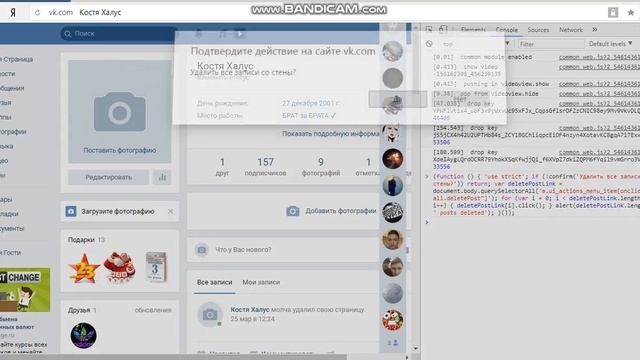Open the calendar gift with number 3
The width and height of the screenshot is (640, 360).
pos(156,267)
